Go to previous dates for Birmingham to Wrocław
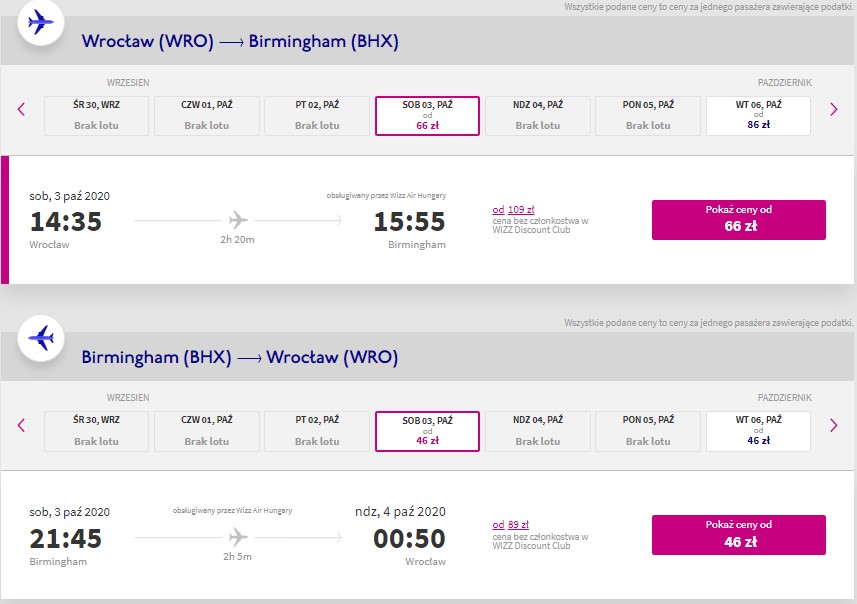857x604 pixels. [21, 425]
